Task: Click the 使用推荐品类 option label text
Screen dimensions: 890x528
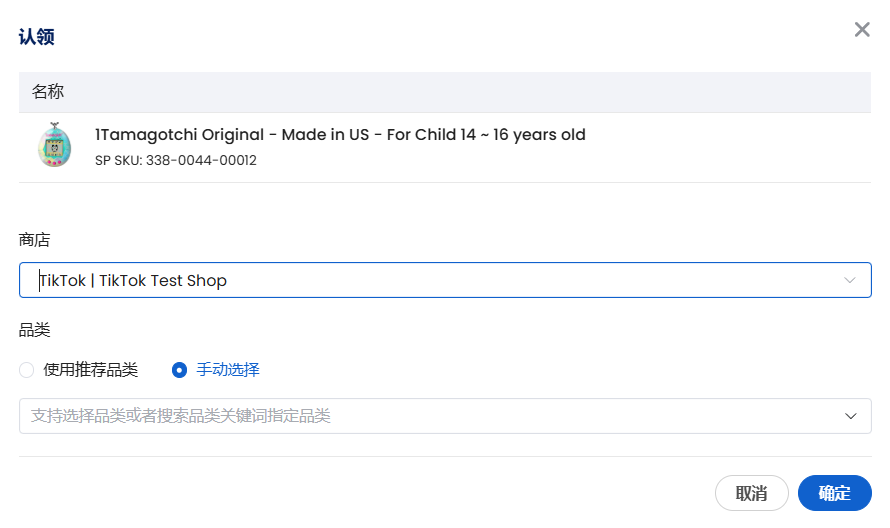Action: coord(91,370)
